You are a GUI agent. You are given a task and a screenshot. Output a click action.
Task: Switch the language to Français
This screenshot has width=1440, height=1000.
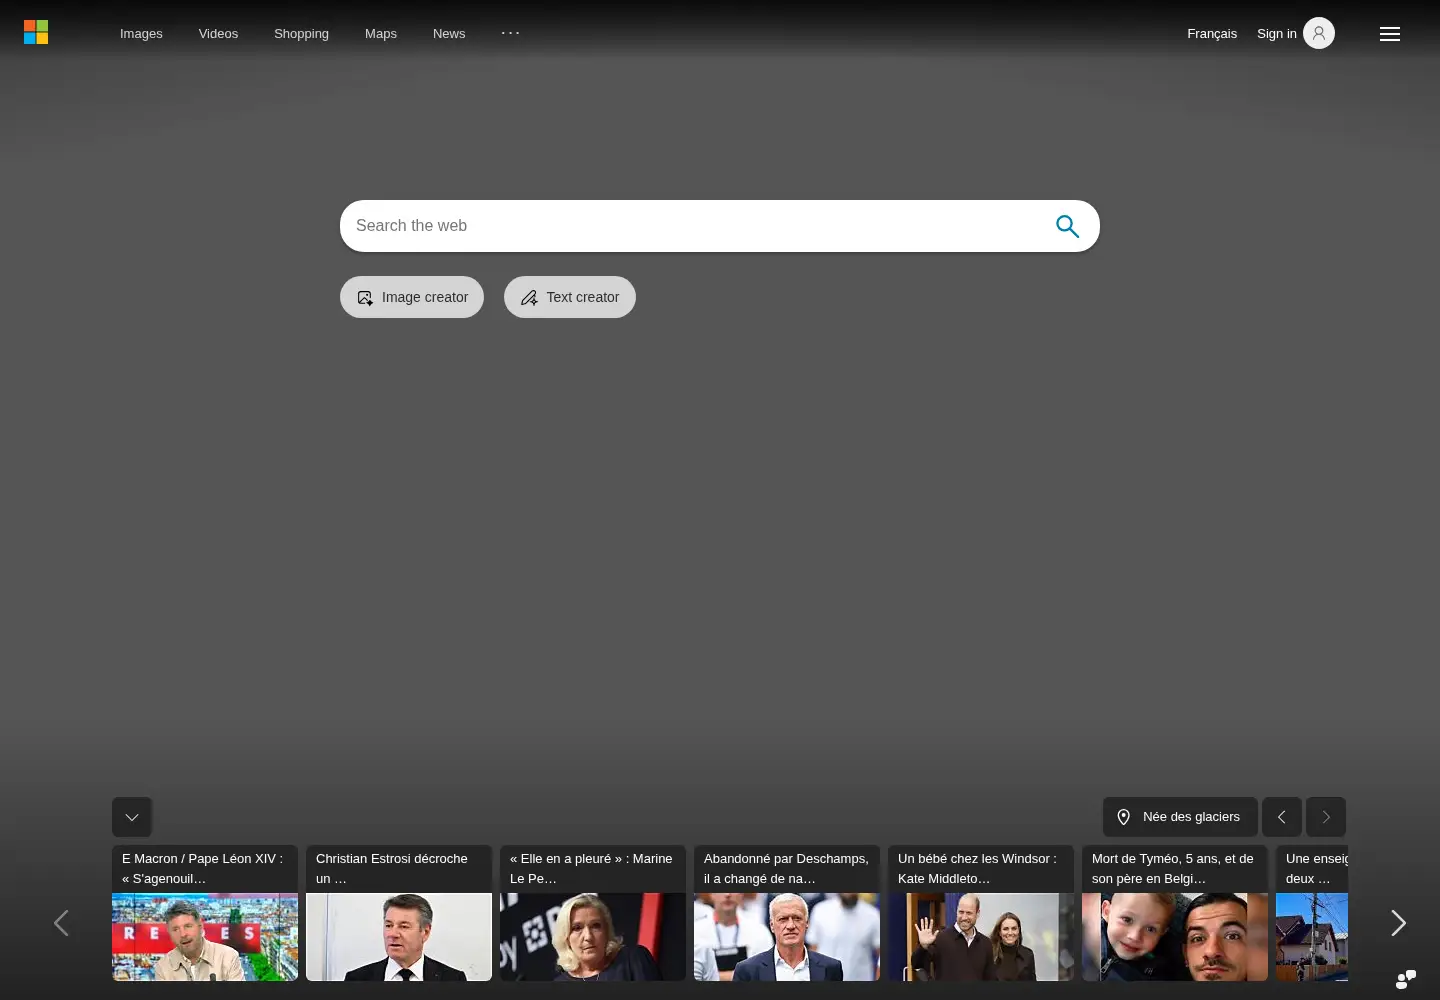1212,33
